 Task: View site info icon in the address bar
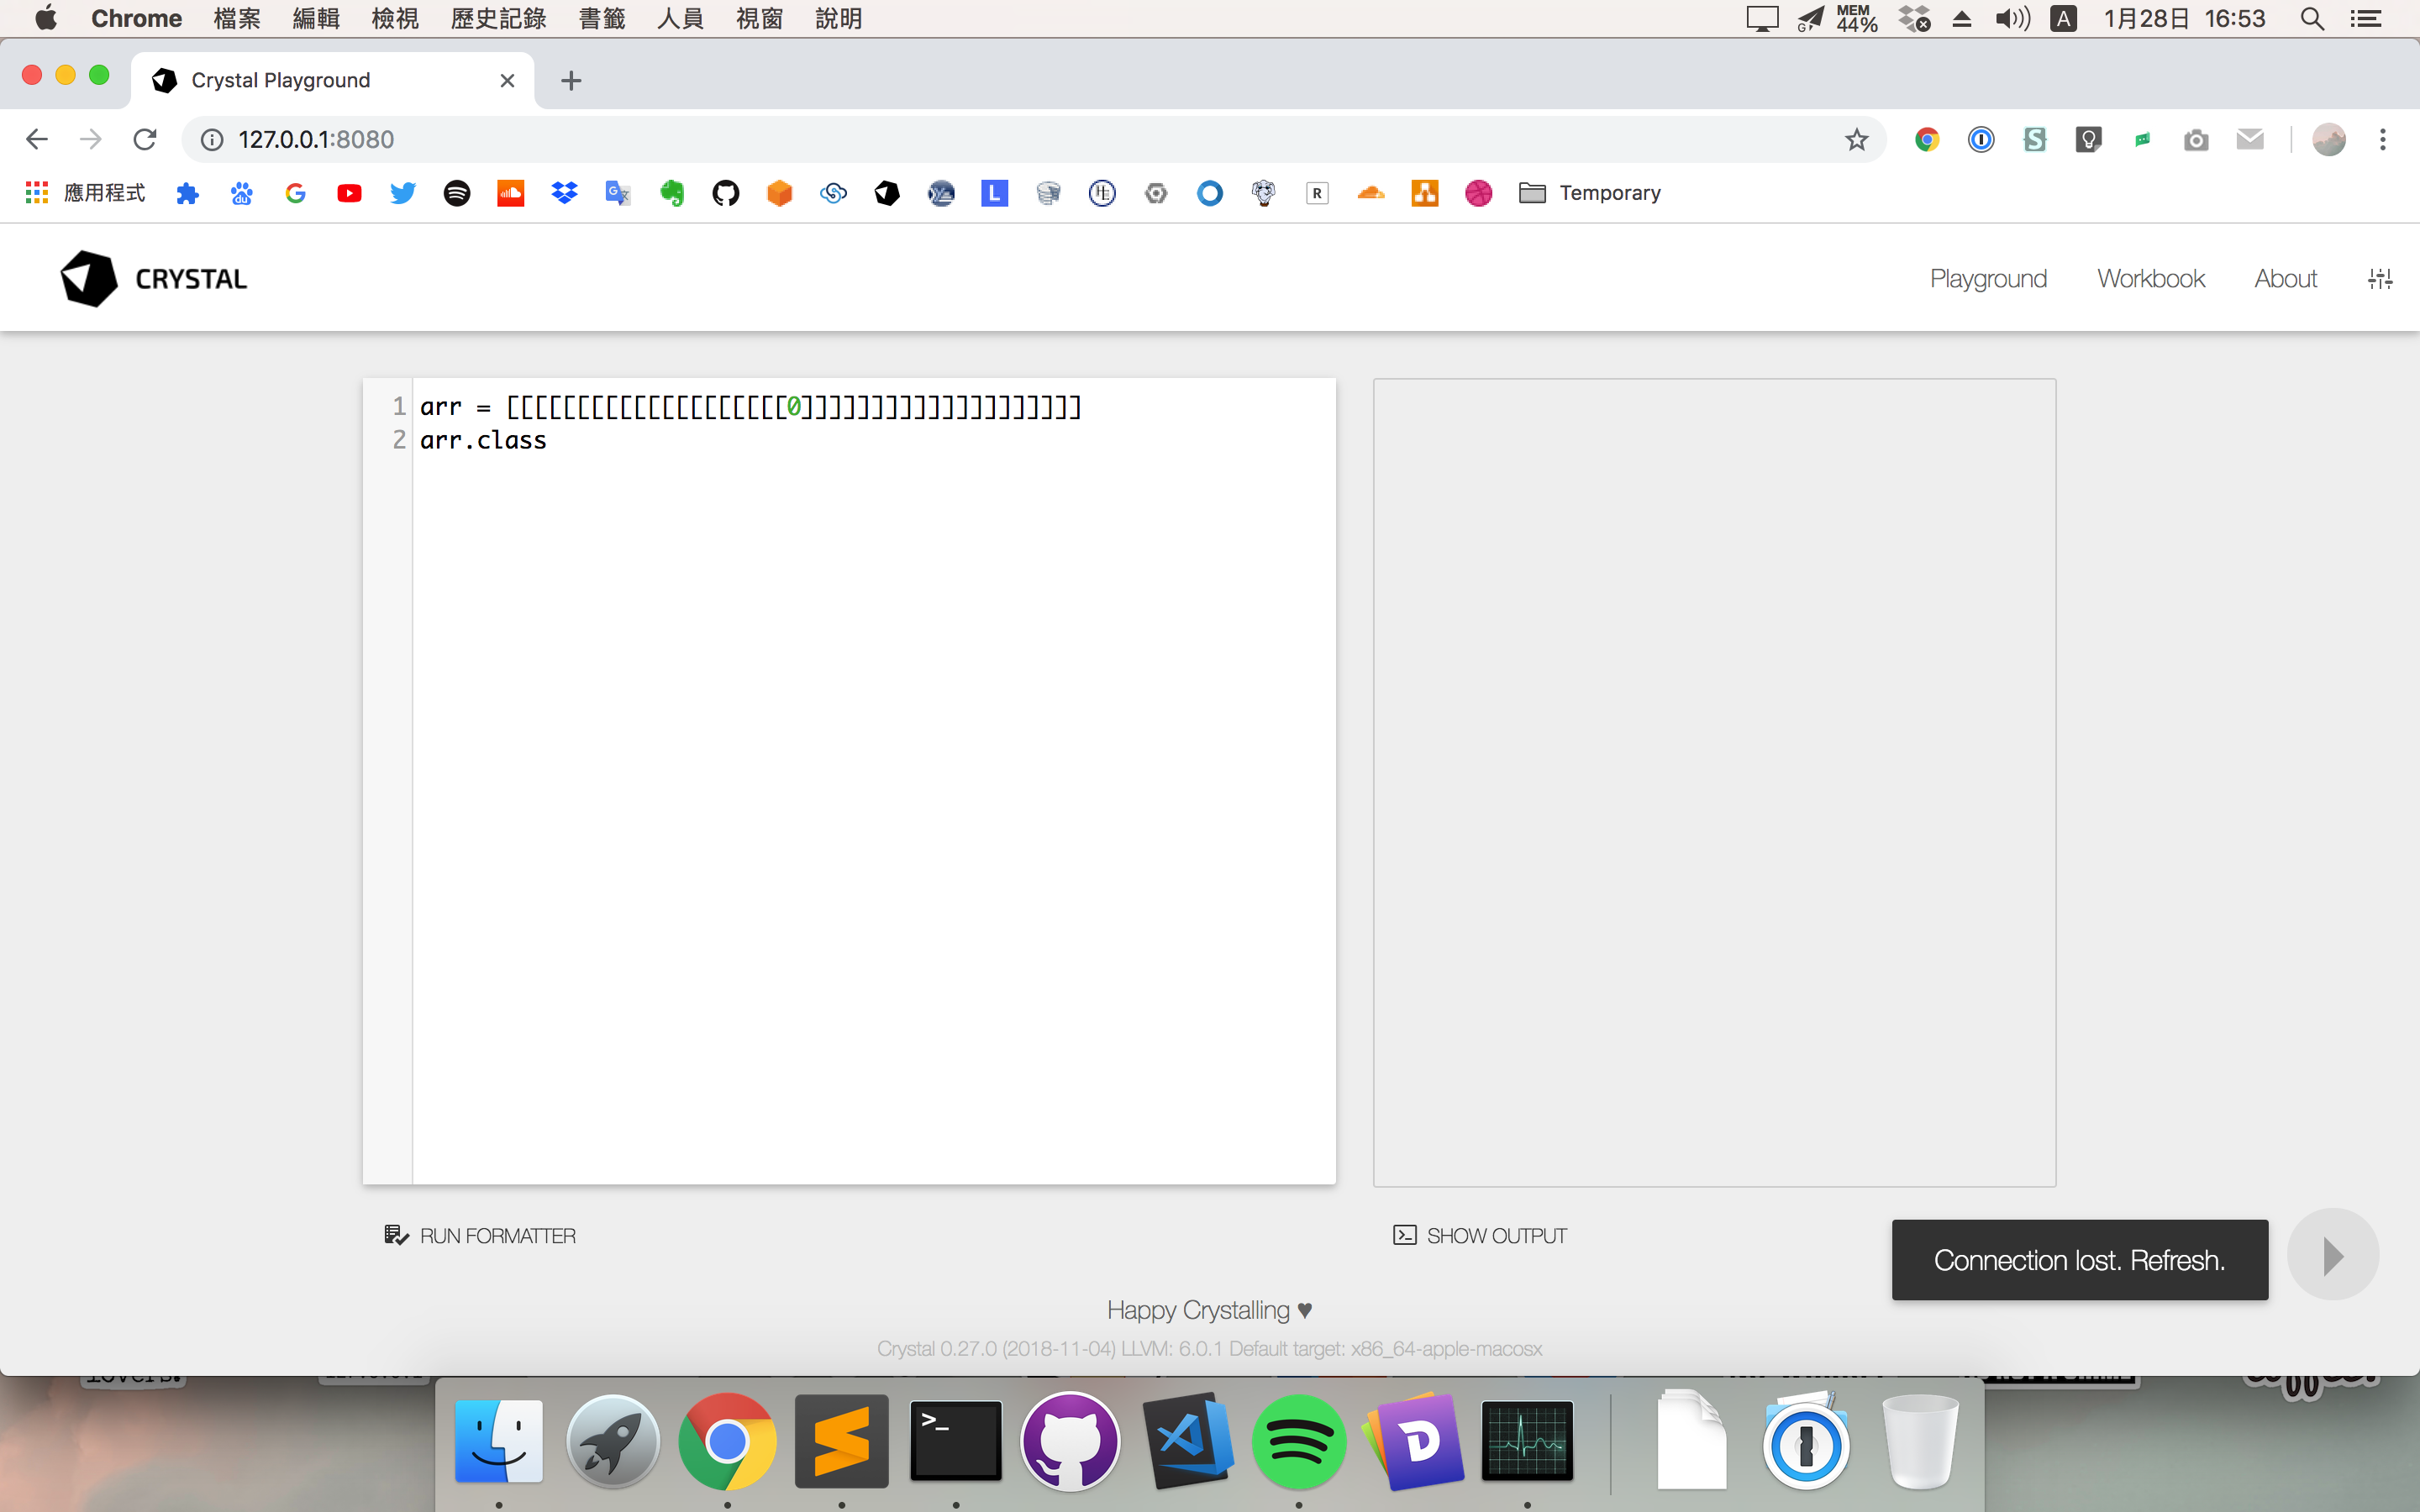click(x=212, y=139)
